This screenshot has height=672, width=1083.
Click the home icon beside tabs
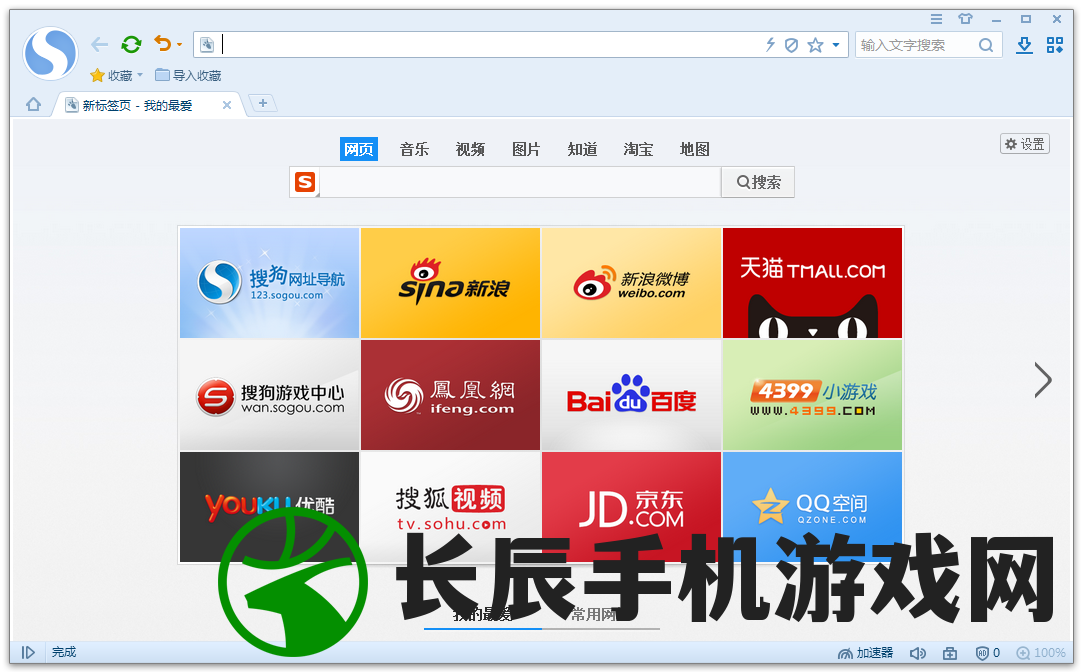33,104
